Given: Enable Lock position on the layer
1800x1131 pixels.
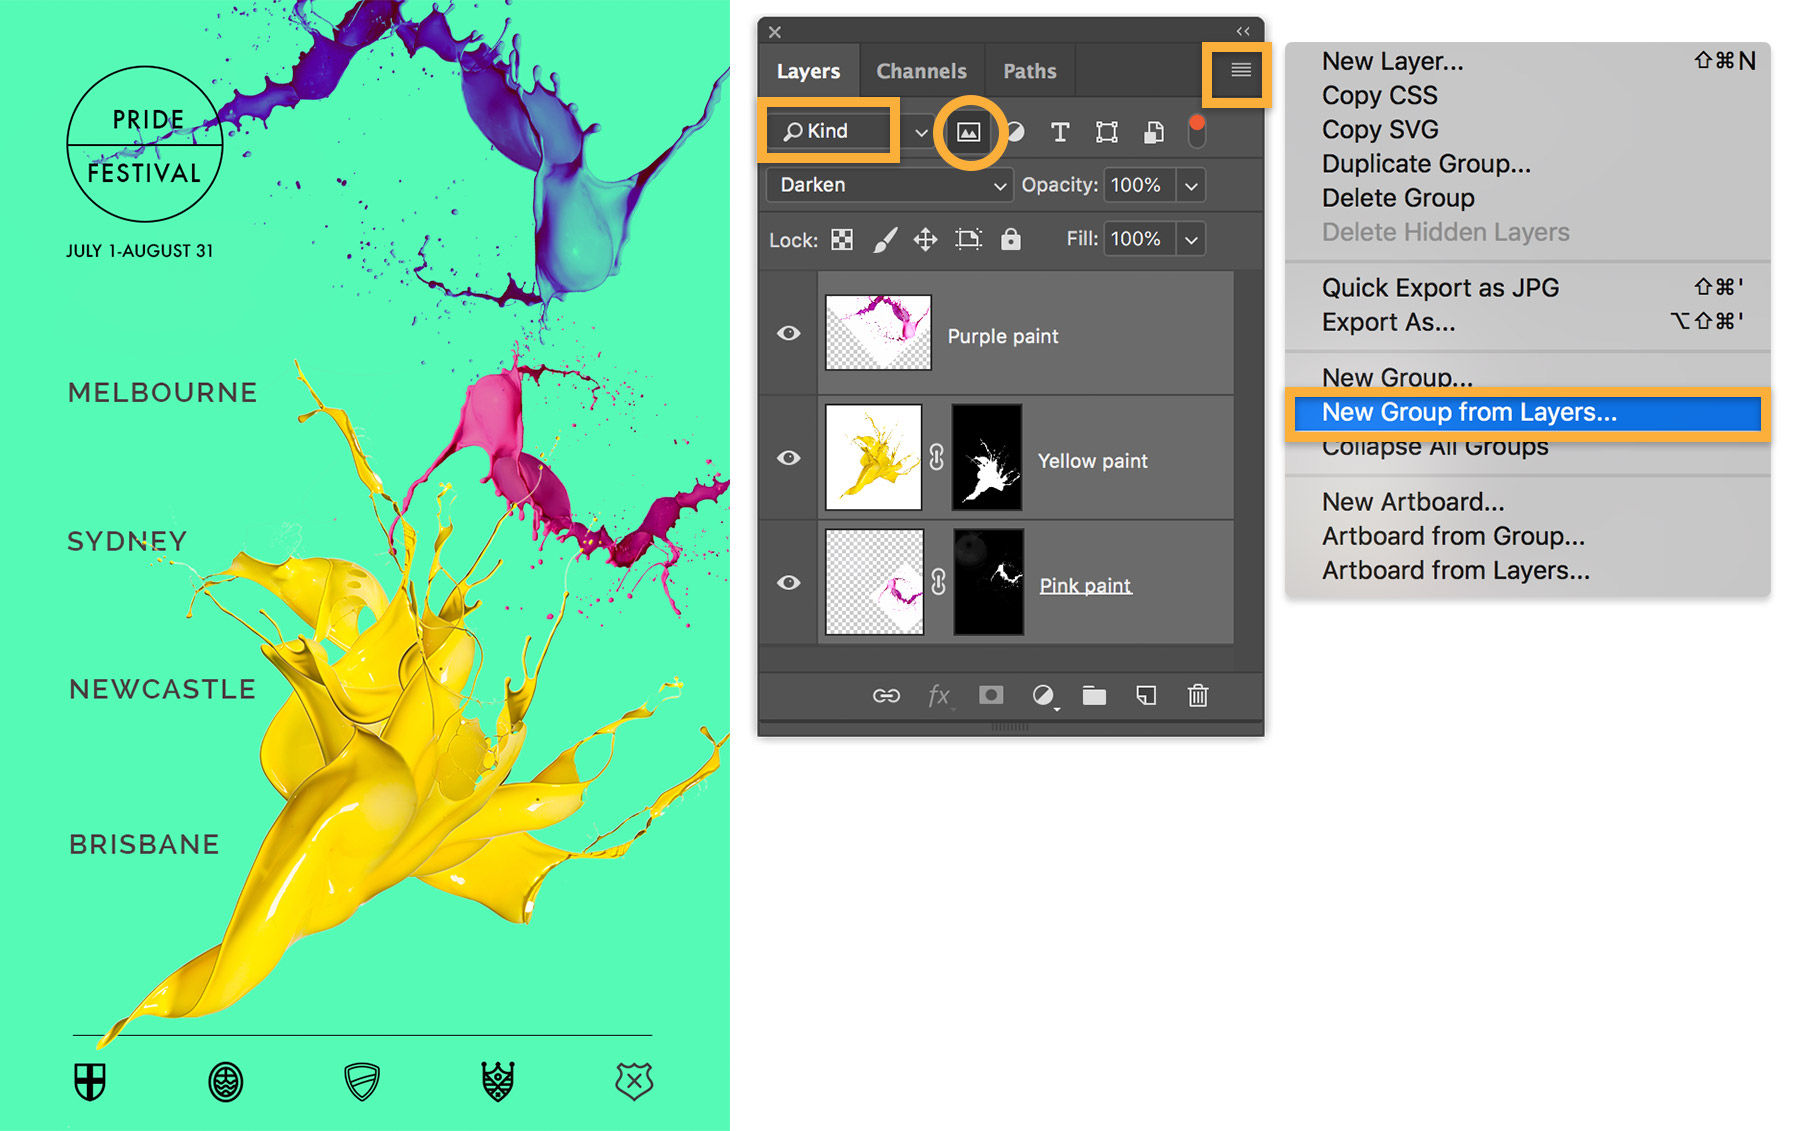Looking at the screenshot, I should 925,239.
